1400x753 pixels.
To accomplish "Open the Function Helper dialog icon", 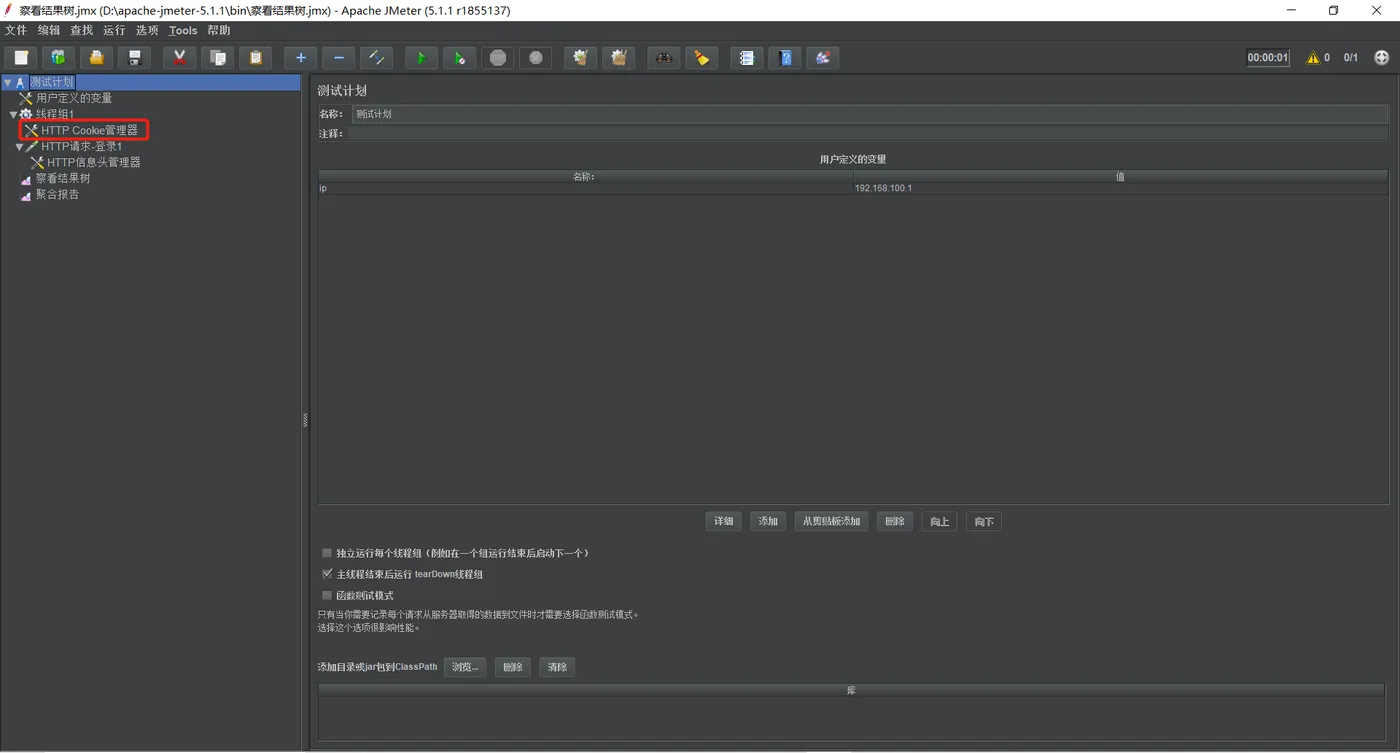I will click(x=746, y=58).
